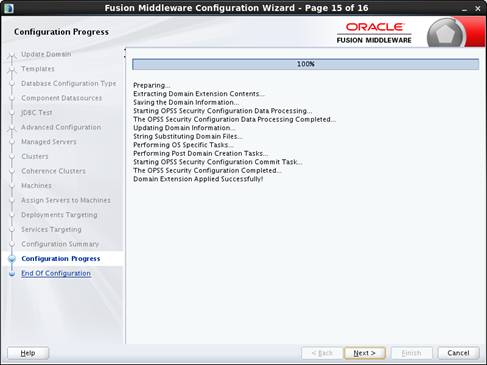Click 'Saving the Domain Information...' line

tap(186, 102)
